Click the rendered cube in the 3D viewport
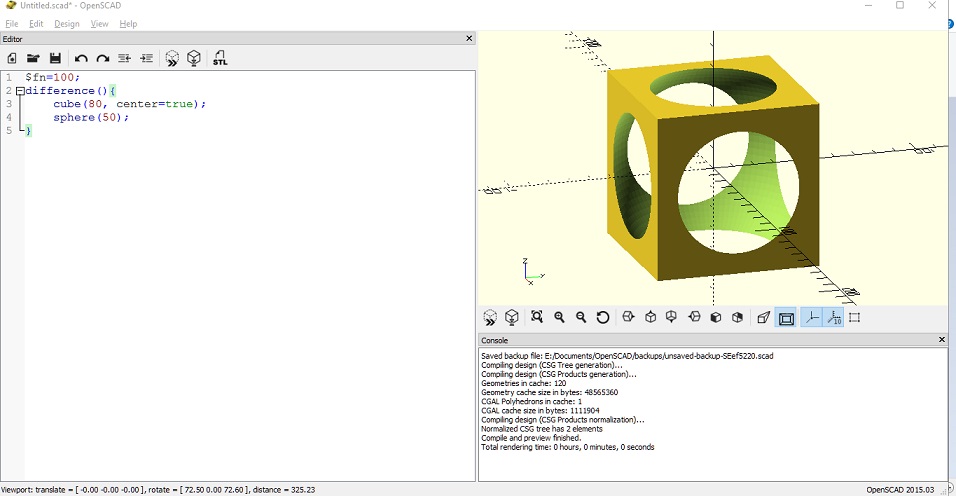The image size is (956, 496). coord(712,168)
